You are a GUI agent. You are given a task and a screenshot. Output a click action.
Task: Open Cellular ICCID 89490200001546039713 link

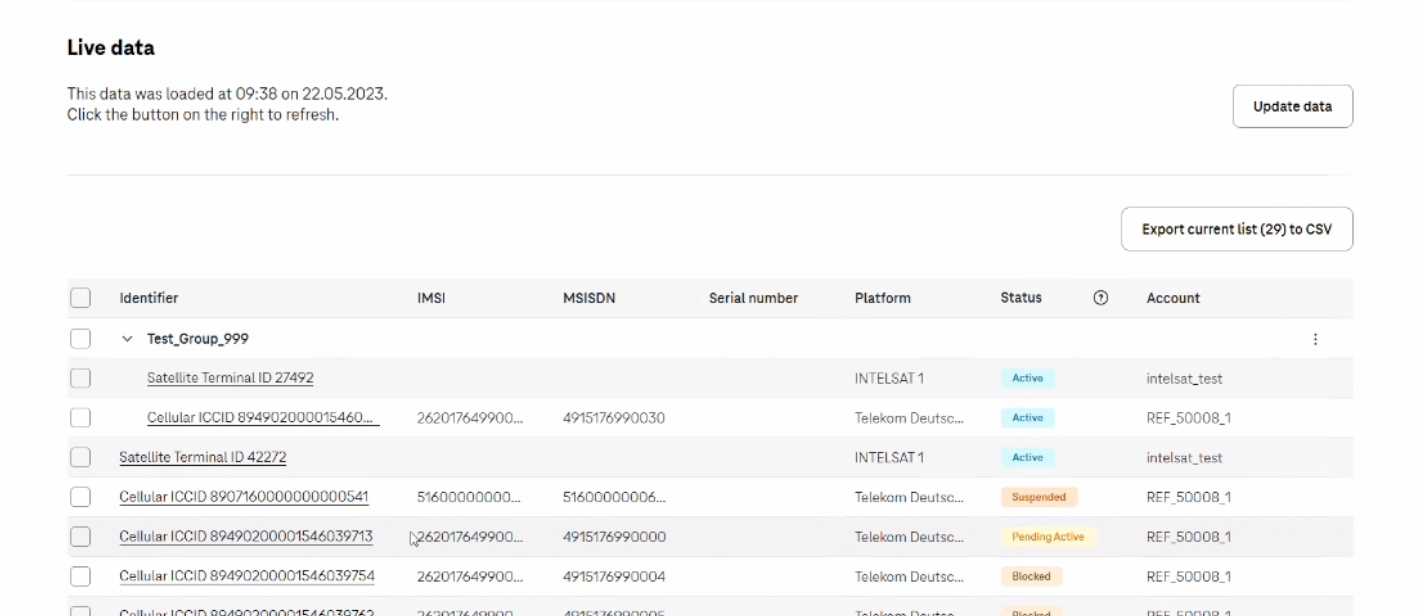click(246, 537)
